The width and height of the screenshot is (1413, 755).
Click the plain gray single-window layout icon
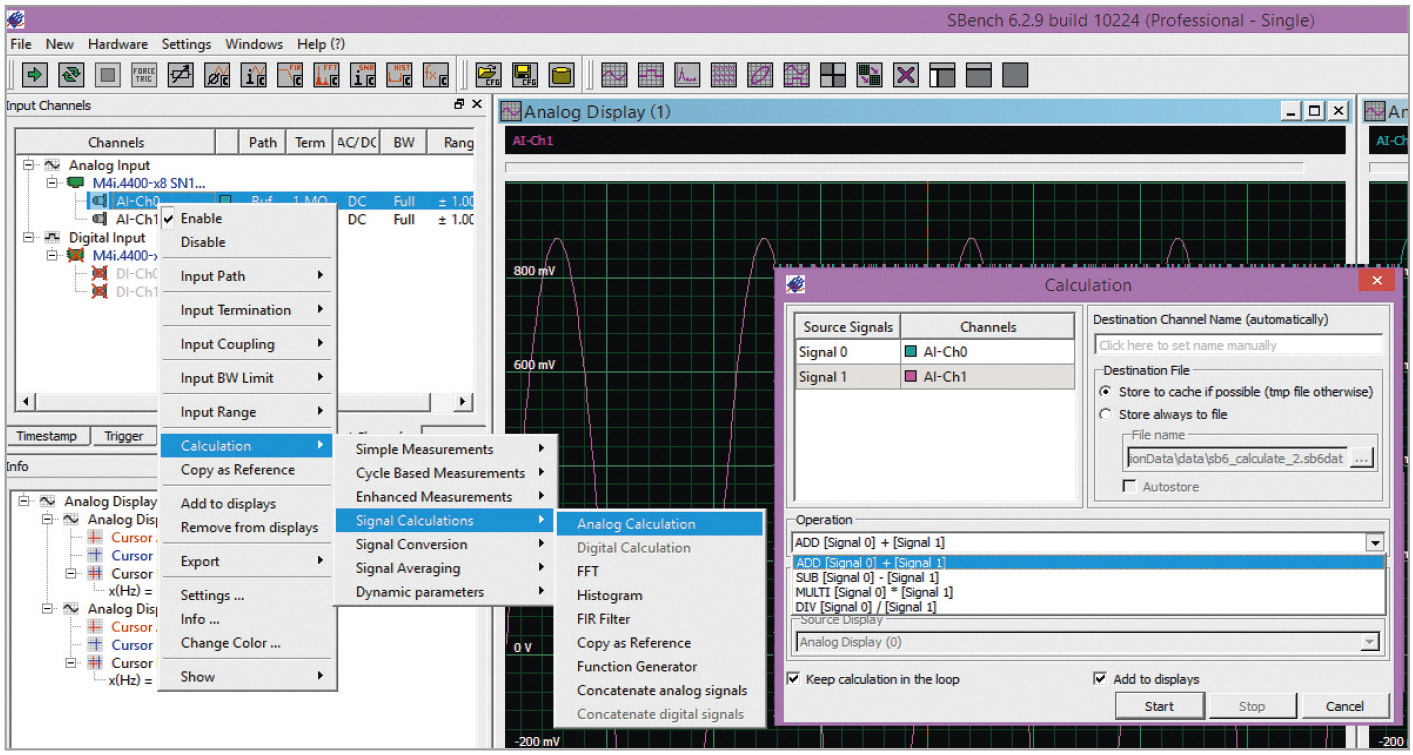(x=1015, y=74)
